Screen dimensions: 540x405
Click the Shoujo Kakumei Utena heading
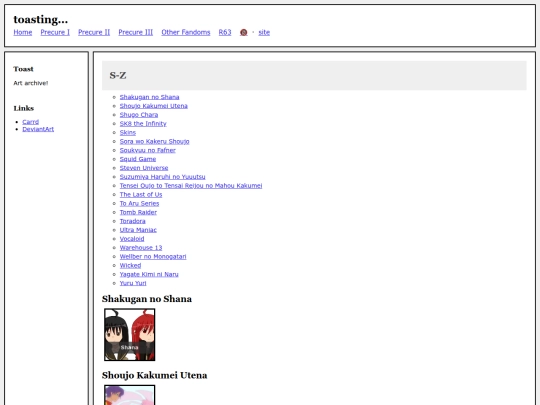pyautogui.click(x=155, y=375)
